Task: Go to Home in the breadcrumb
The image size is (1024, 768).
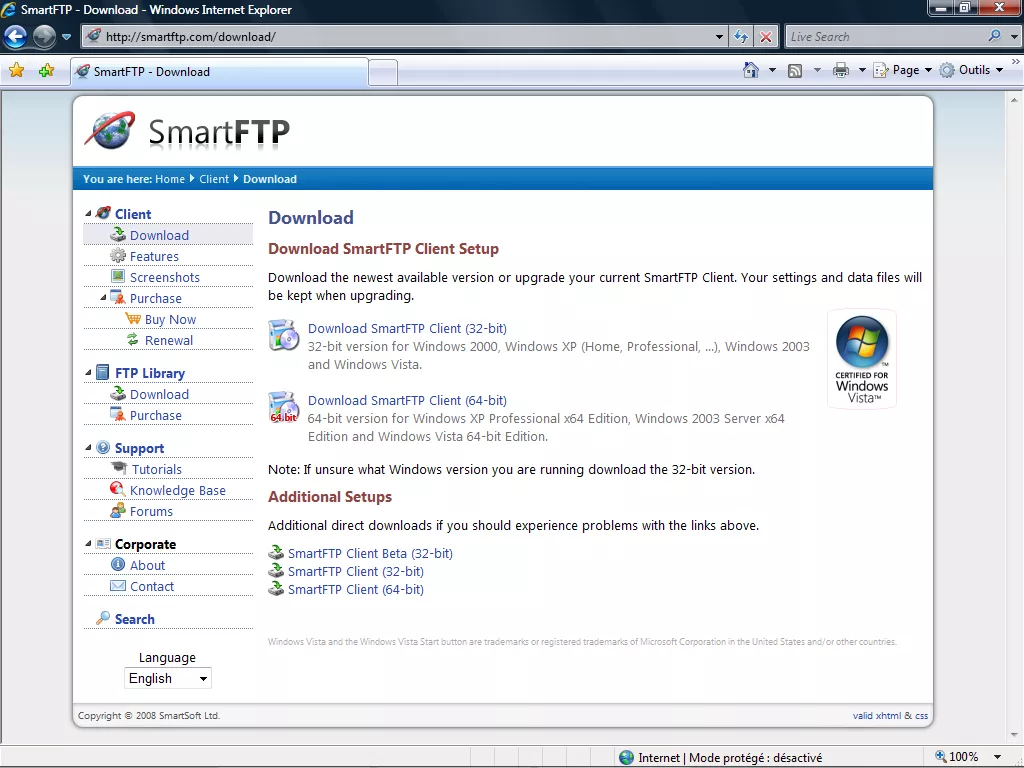Action: point(170,179)
